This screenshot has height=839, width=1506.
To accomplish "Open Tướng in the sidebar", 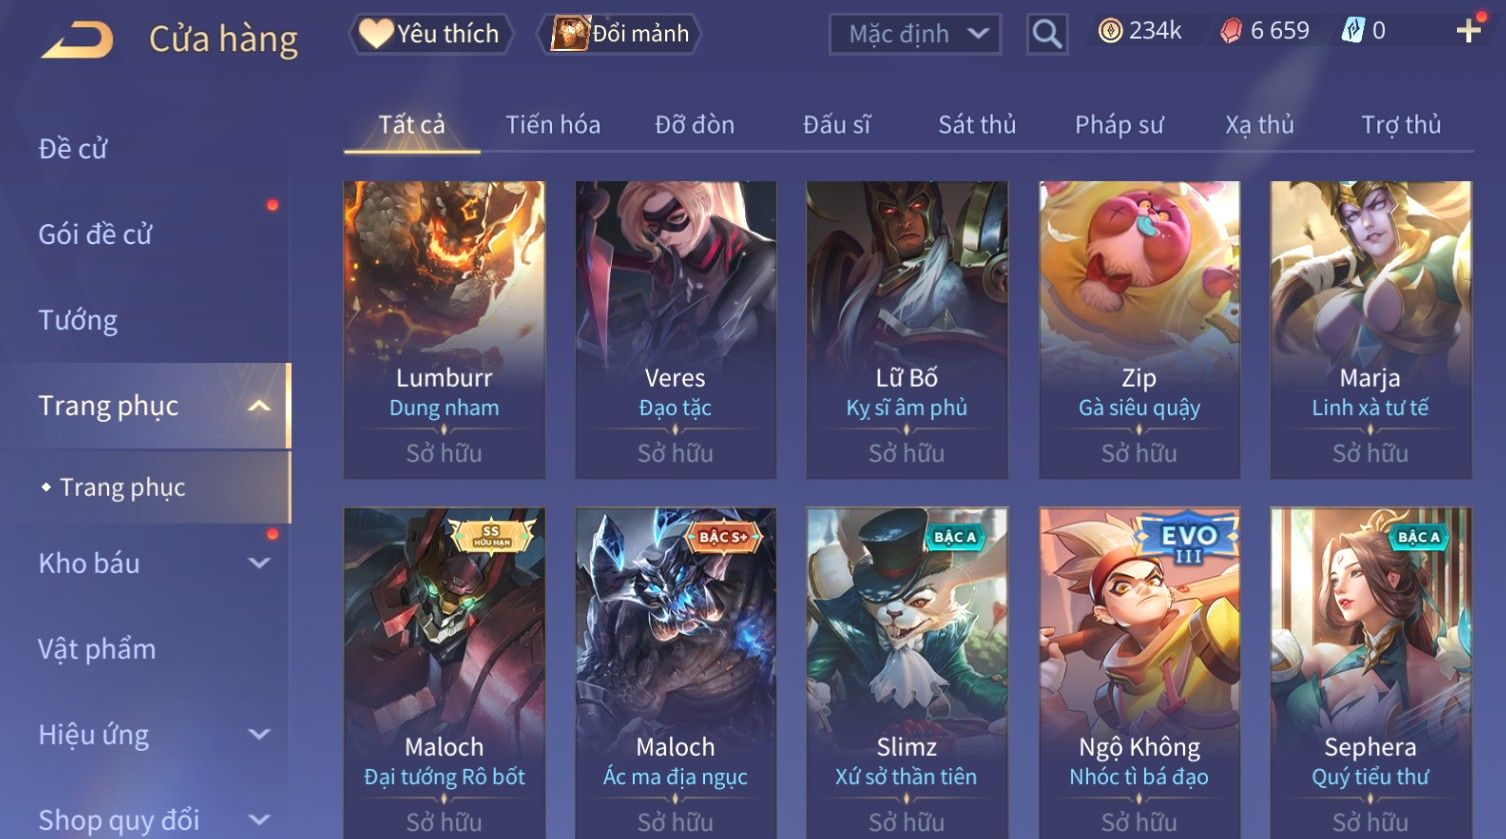I will 78,320.
